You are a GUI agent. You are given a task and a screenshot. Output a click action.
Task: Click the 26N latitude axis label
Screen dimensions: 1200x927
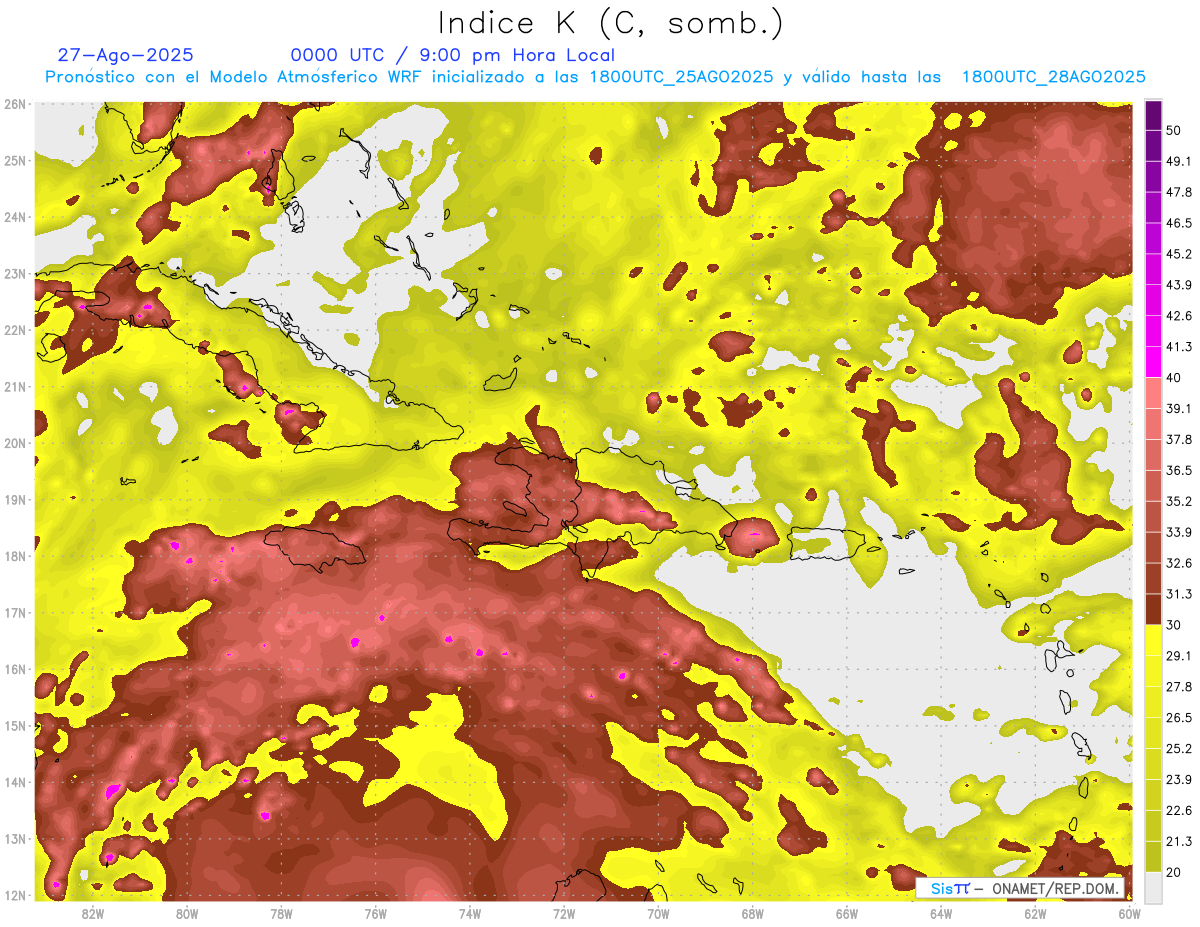point(15,104)
